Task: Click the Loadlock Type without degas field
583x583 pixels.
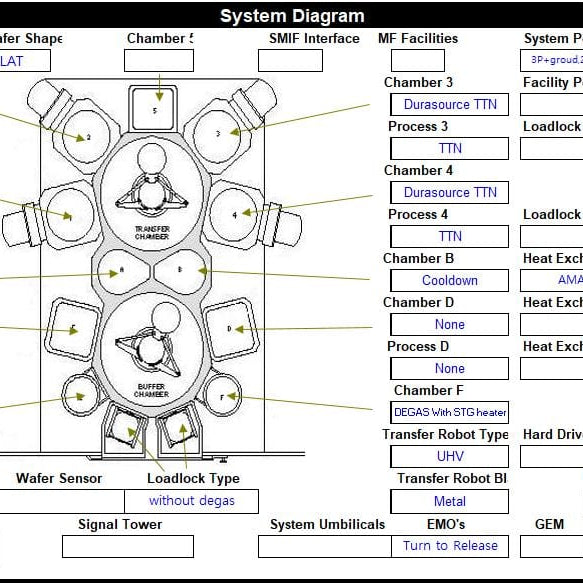Action: (191, 501)
